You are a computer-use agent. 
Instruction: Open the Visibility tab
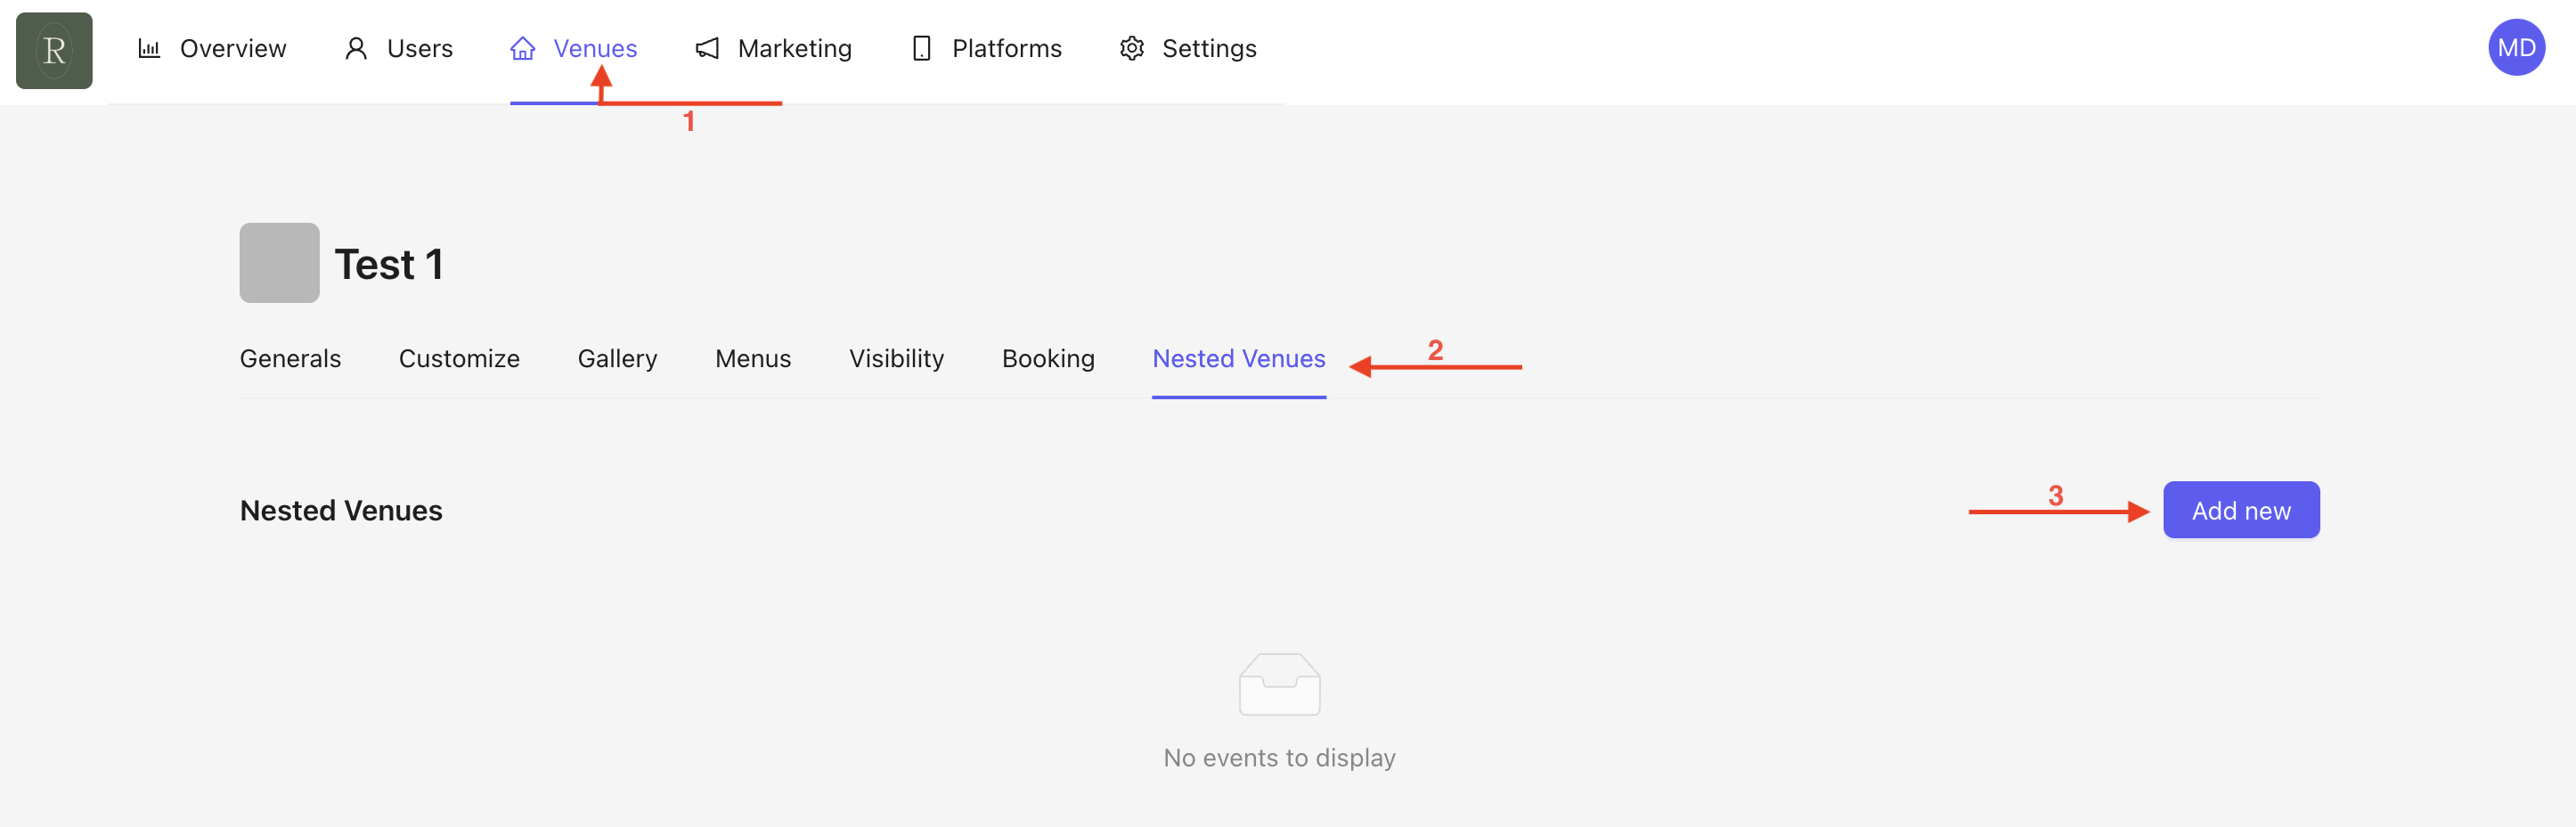point(896,358)
